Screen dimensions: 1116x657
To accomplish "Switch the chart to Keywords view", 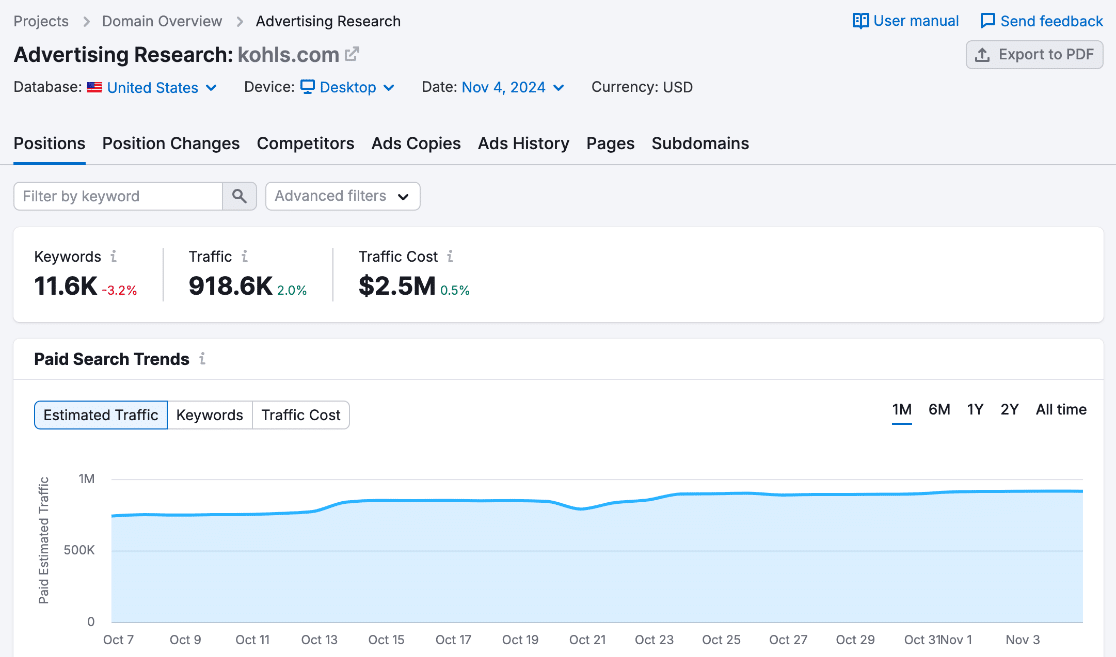I will 210,414.
